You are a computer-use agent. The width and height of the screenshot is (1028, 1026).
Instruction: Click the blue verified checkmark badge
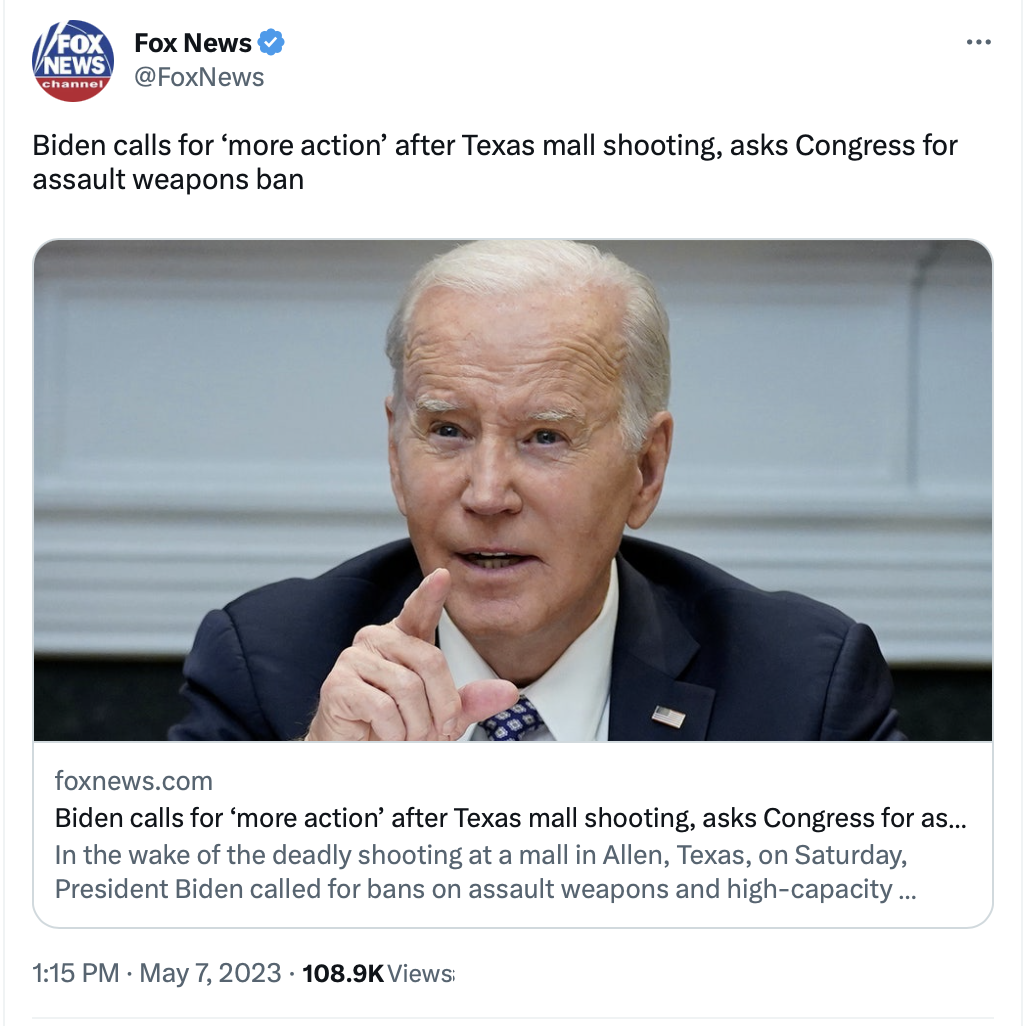pos(271,43)
